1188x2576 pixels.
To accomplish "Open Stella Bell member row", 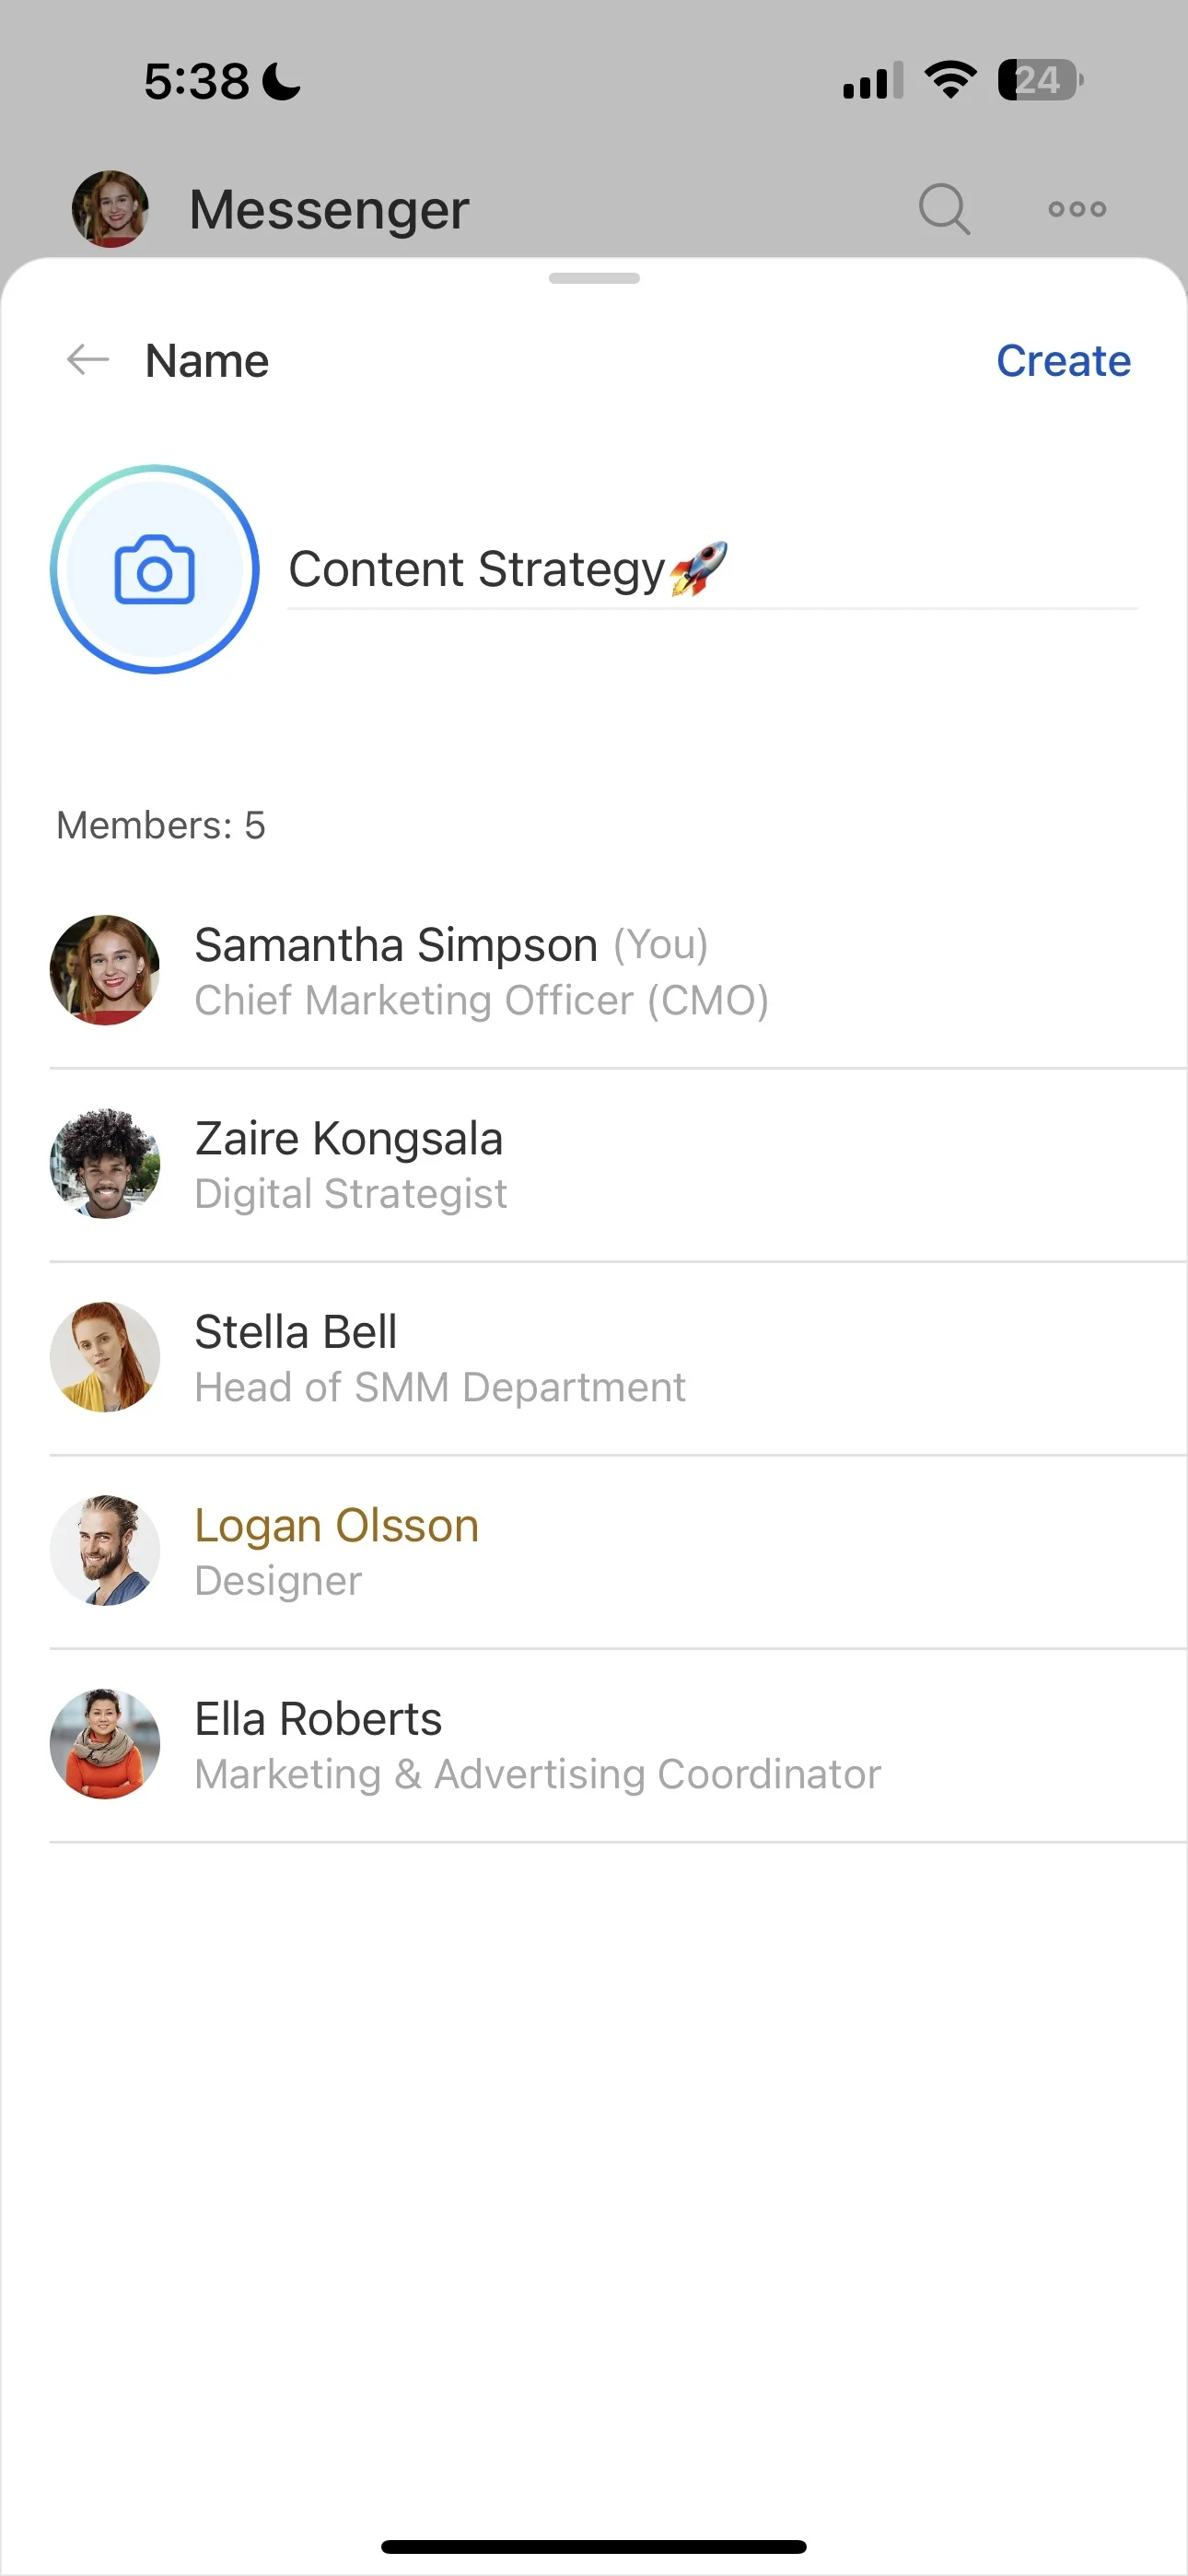I will 594,1358.
